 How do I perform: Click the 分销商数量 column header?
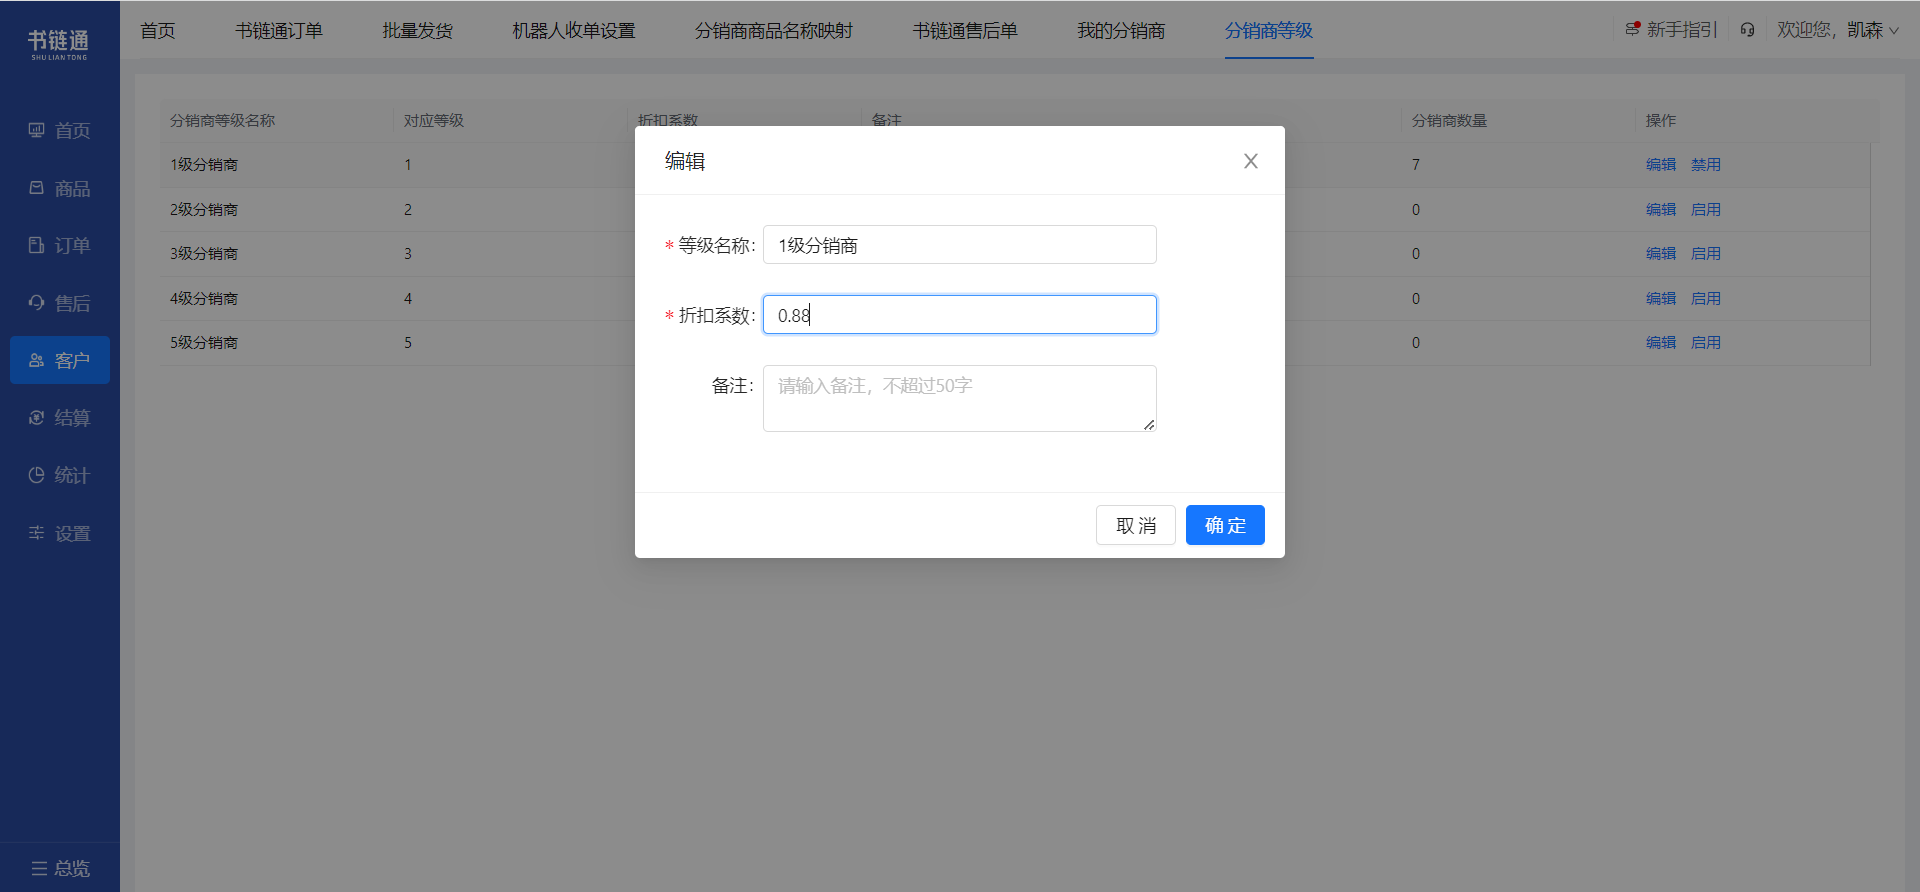pos(1449,121)
